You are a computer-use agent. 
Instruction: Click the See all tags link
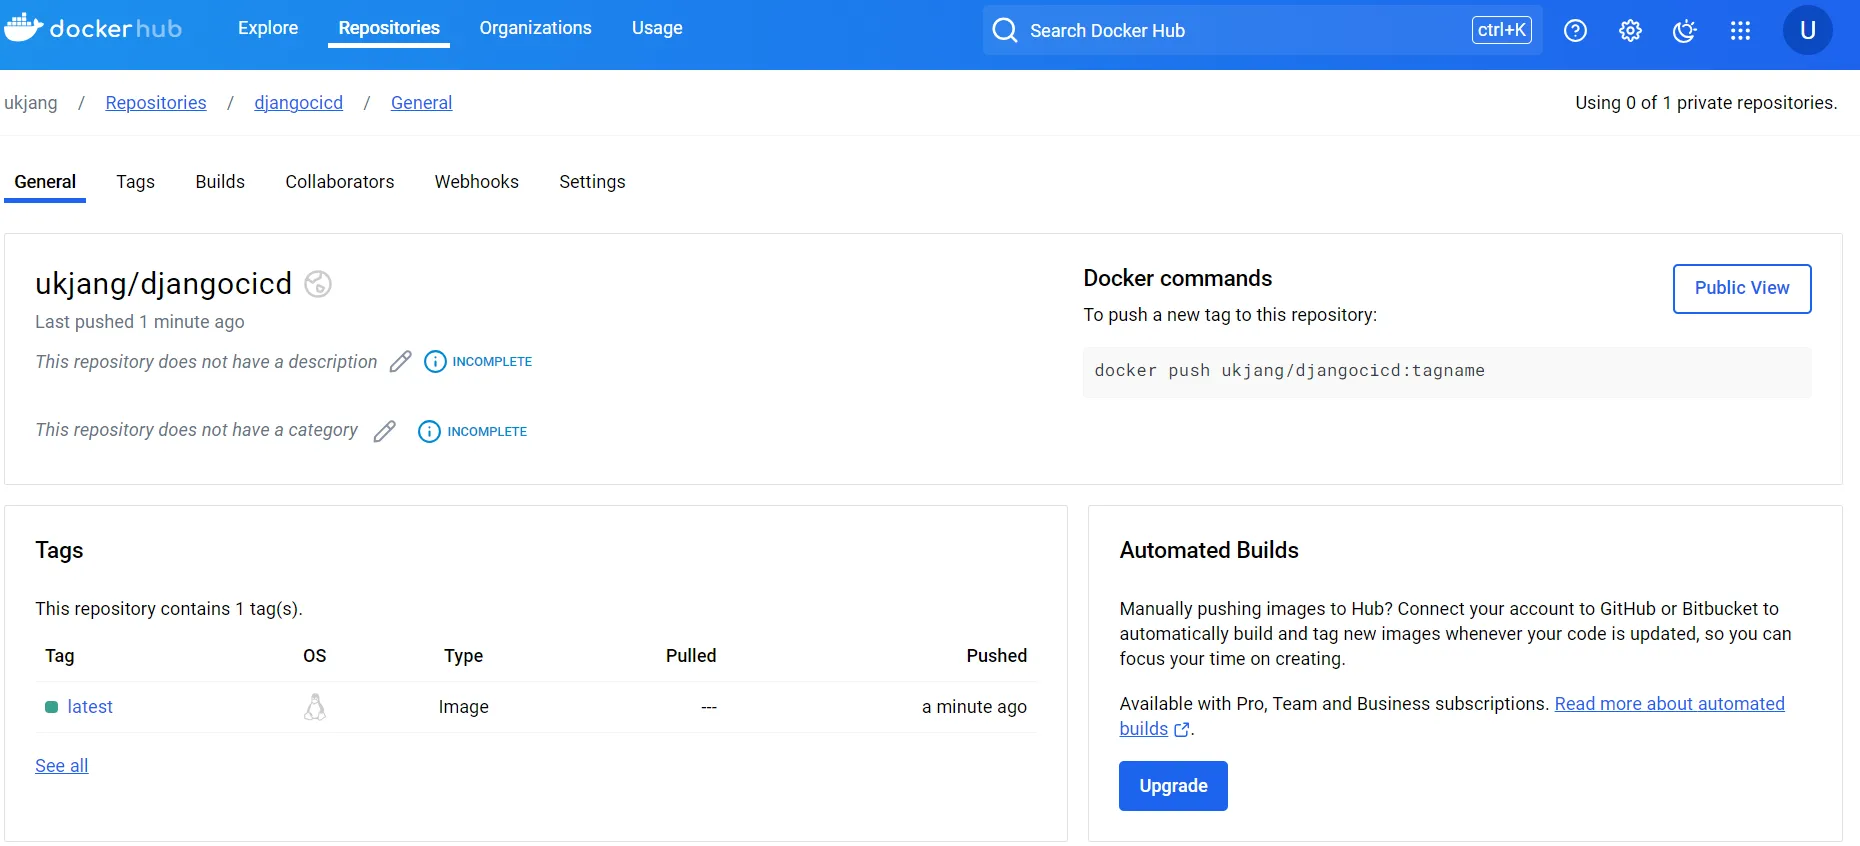pyautogui.click(x=62, y=766)
